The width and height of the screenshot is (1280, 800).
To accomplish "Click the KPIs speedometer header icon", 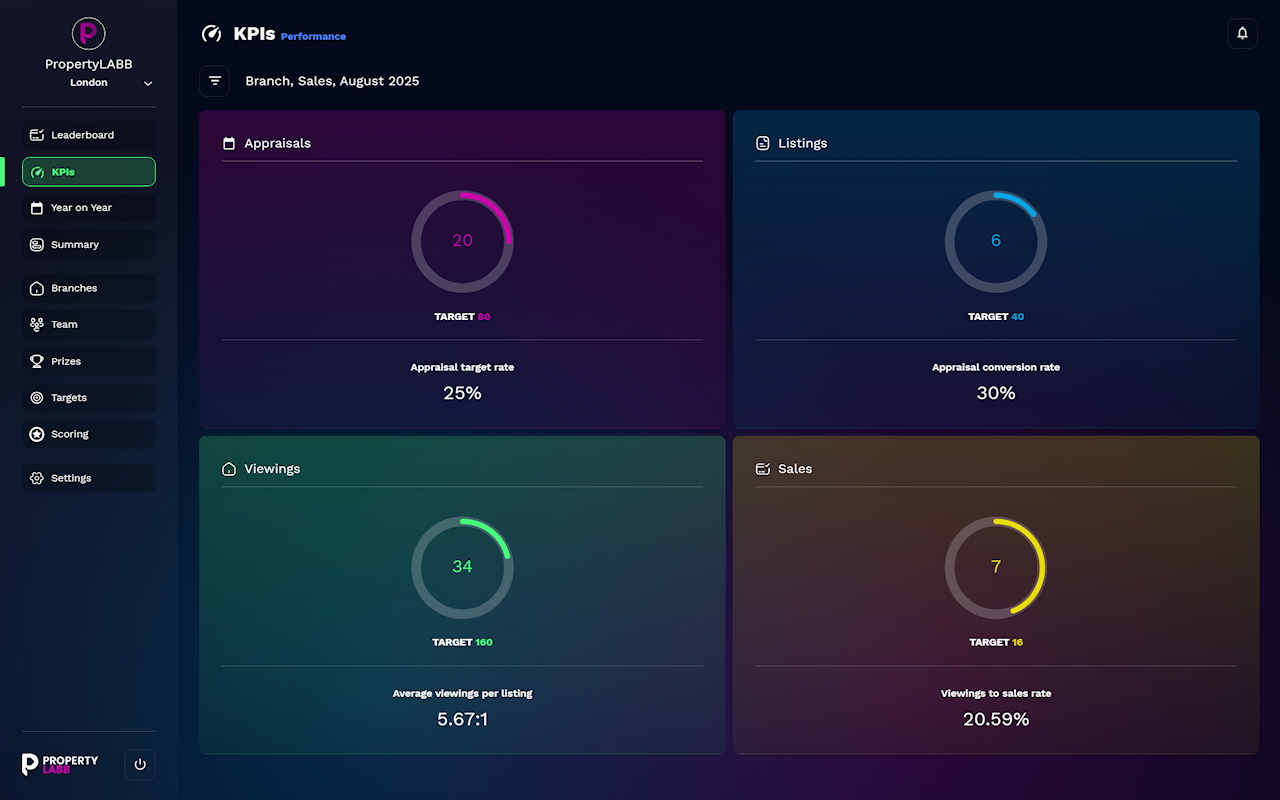I will (x=212, y=34).
